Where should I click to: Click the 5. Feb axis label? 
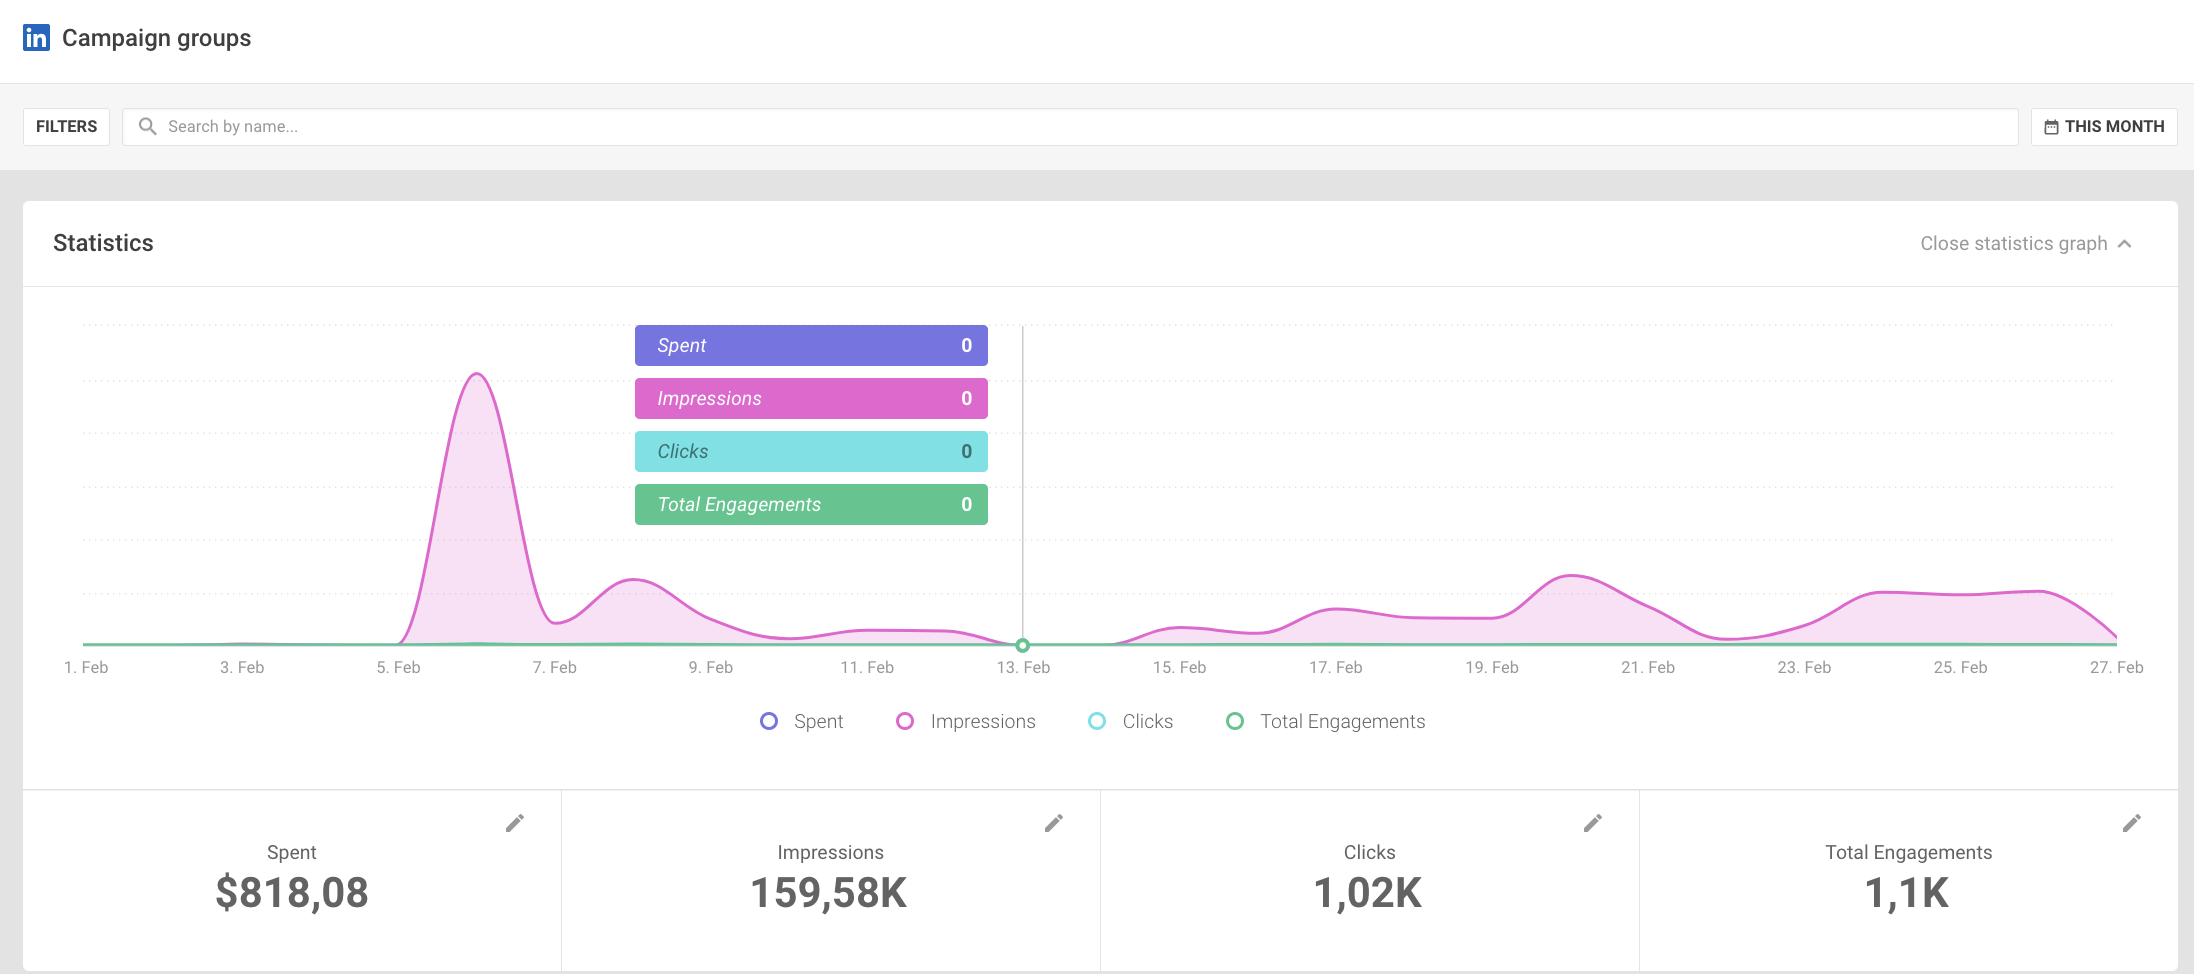click(x=398, y=667)
